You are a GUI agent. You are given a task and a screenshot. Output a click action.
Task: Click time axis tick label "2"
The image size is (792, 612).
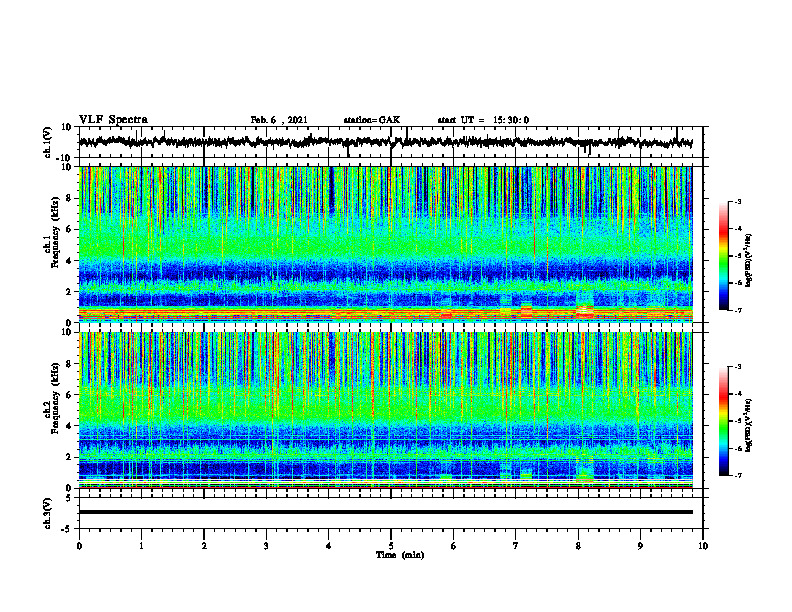tap(204, 546)
